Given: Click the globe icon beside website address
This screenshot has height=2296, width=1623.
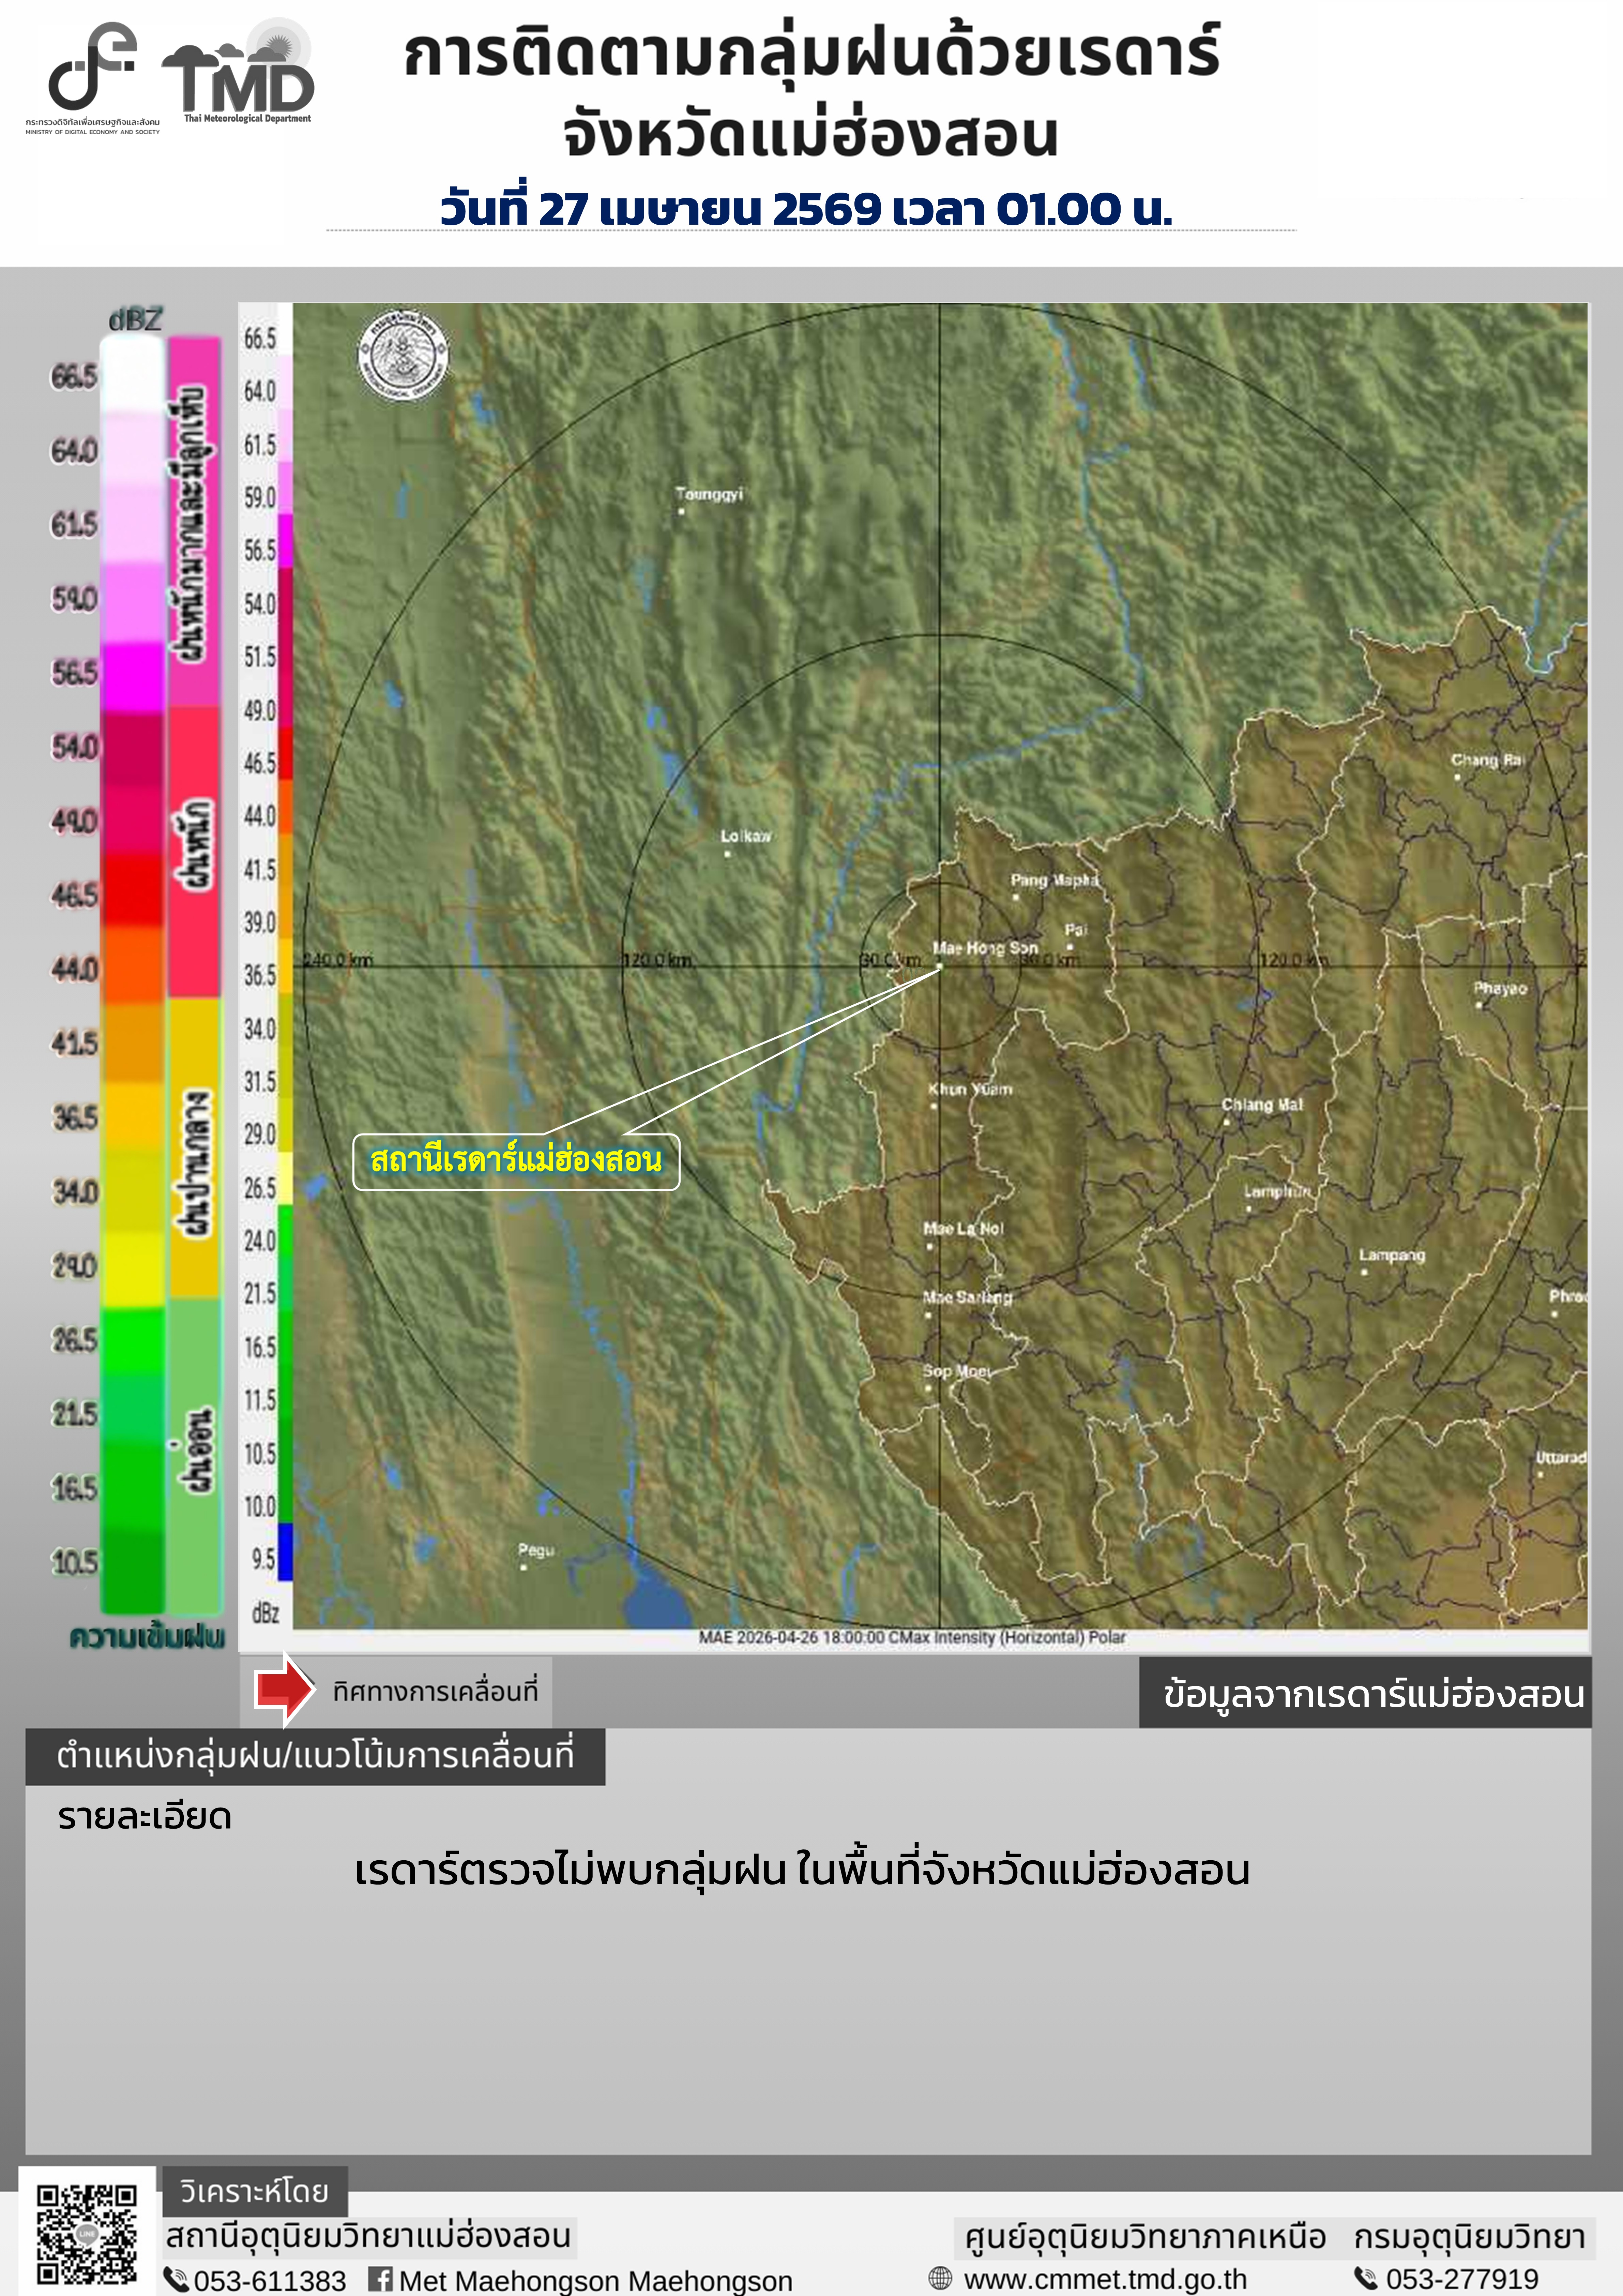Looking at the screenshot, I should coord(940,2278).
